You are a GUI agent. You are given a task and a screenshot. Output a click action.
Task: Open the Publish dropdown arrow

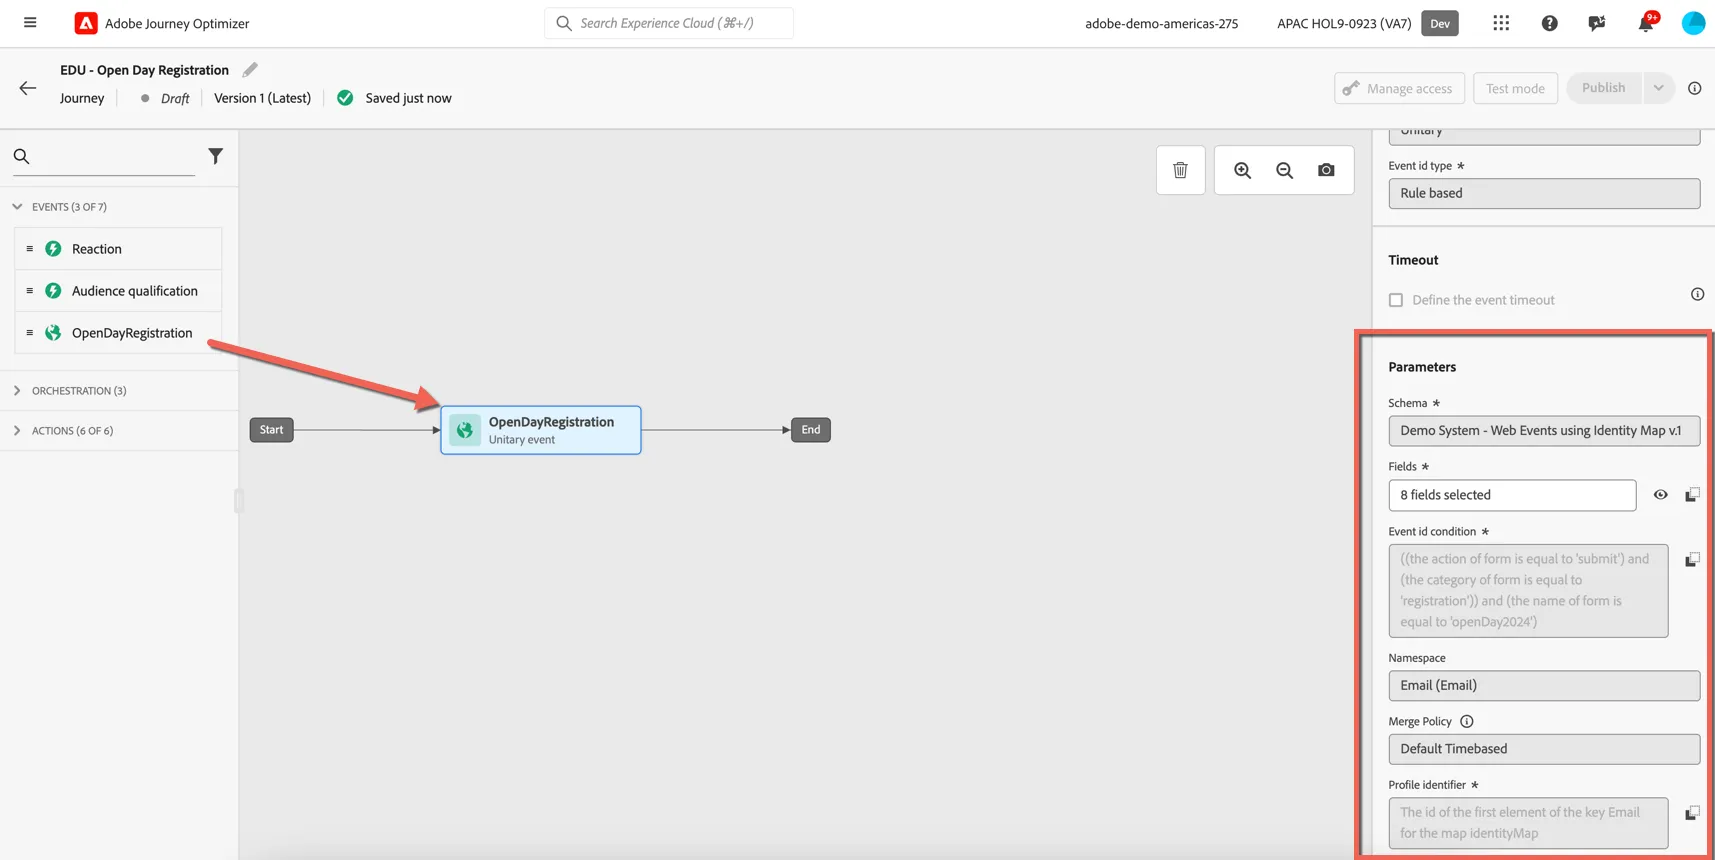[x=1658, y=88]
